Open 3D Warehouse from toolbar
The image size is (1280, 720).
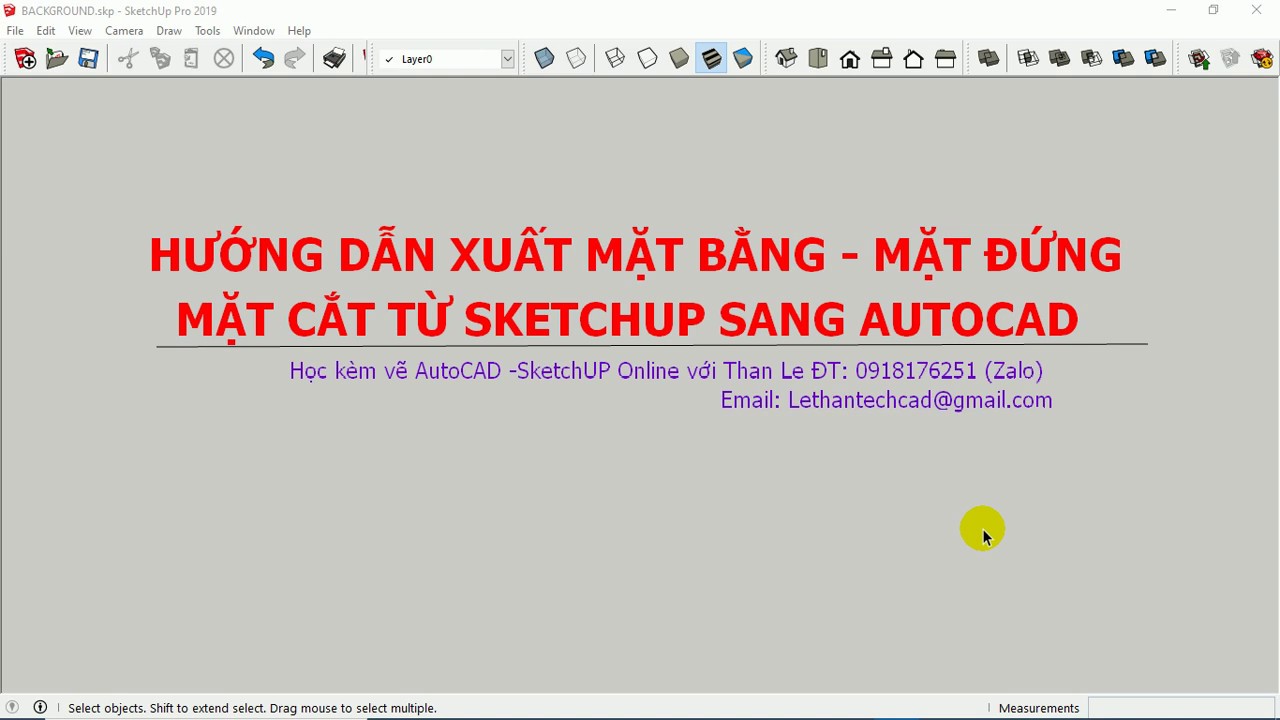click(1199, 59)
